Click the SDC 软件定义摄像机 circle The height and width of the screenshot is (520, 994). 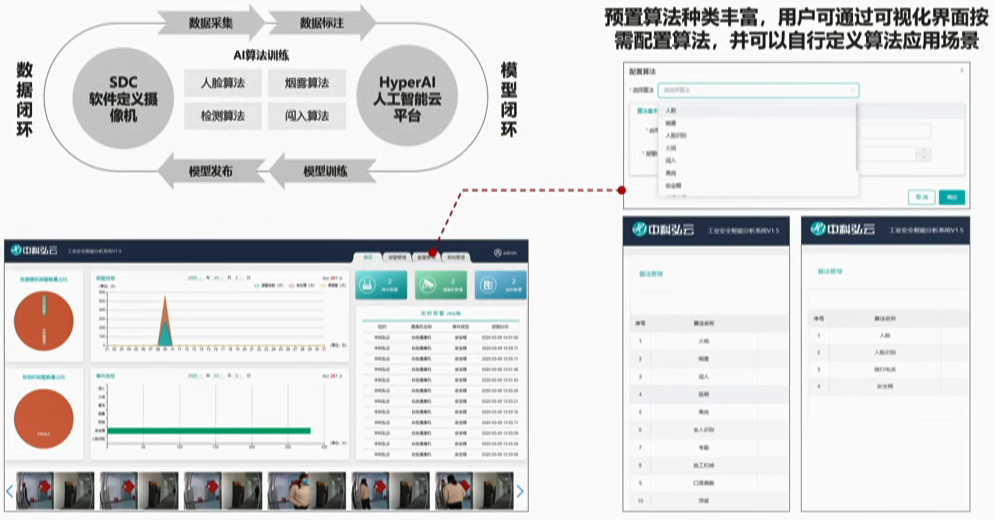tap(123, 98)
